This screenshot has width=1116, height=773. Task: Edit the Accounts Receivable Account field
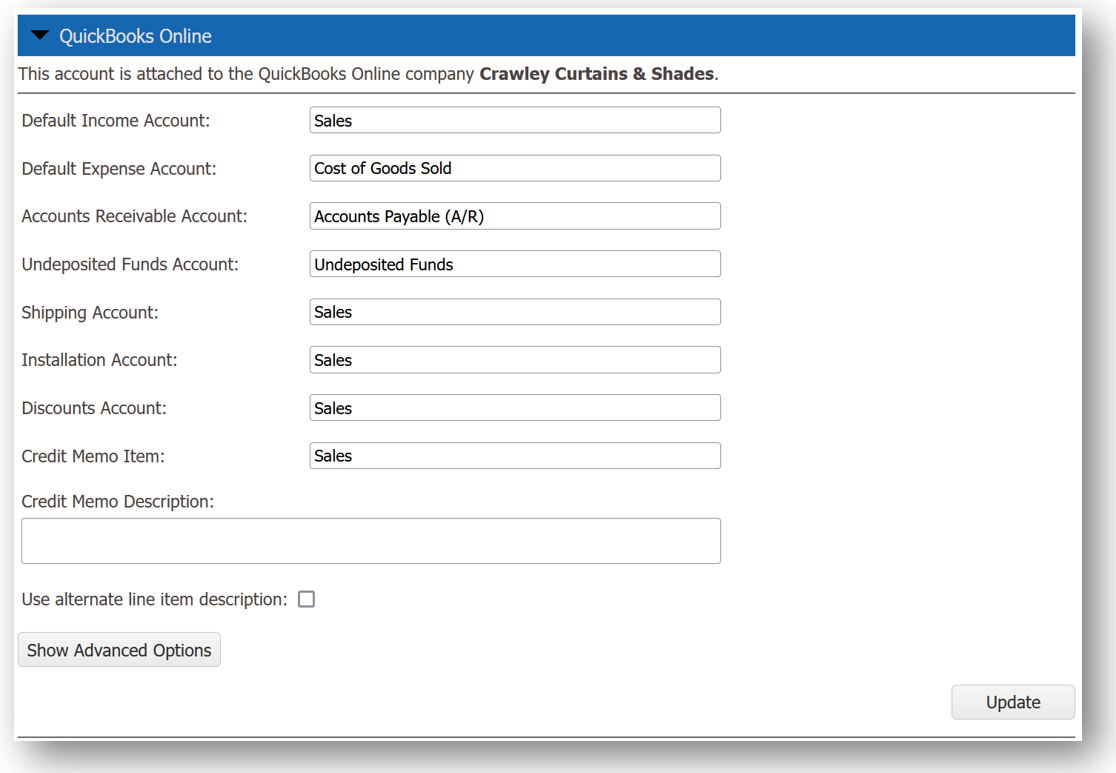pyautogui.click(x=515, y=216)
